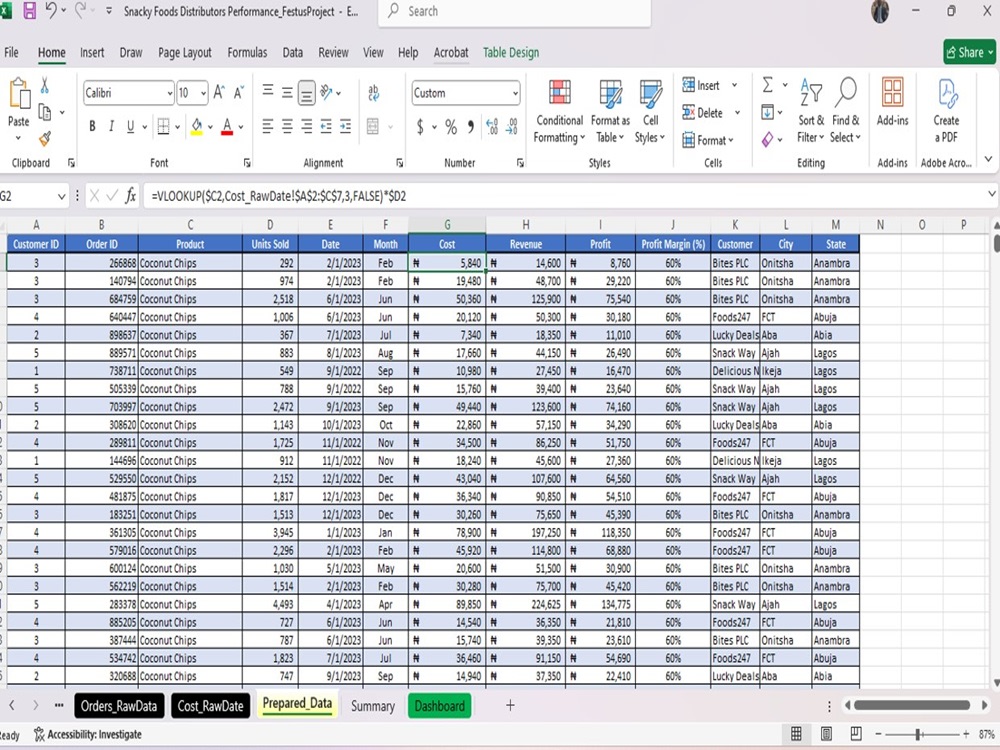Image resolution: width=1000 pixels, height=750 pixels.
Task: Toggle Align Right horizontal alignment
Action: pyautogui.click(x=307, y=126)
